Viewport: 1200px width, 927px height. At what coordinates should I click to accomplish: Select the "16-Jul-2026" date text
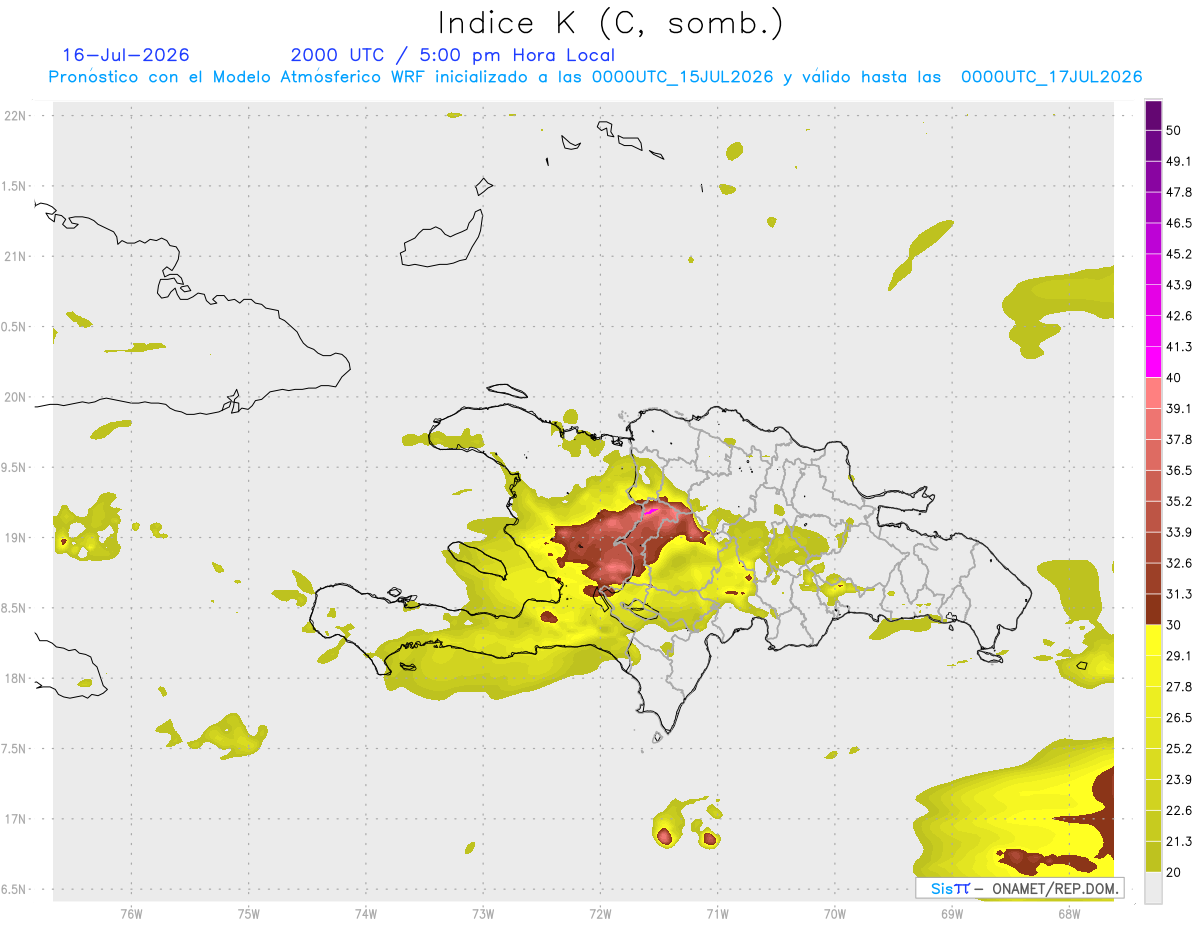click(x=126, y=55)
